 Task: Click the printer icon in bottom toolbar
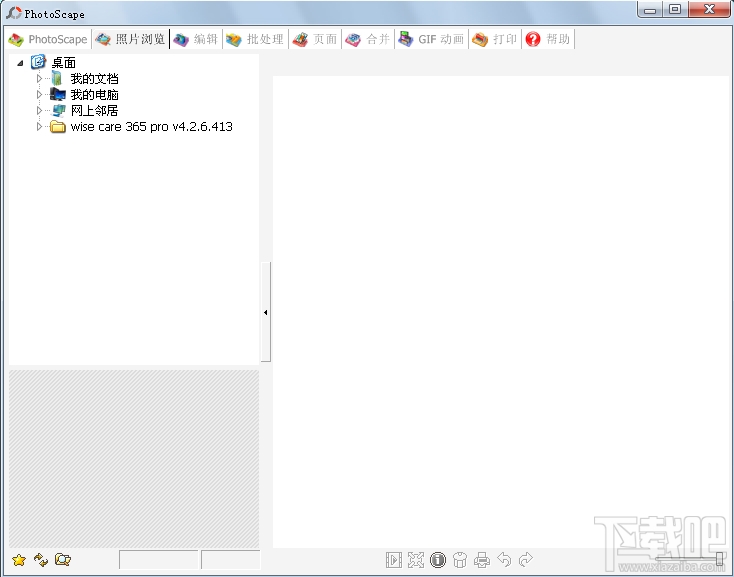click(482, 560)
